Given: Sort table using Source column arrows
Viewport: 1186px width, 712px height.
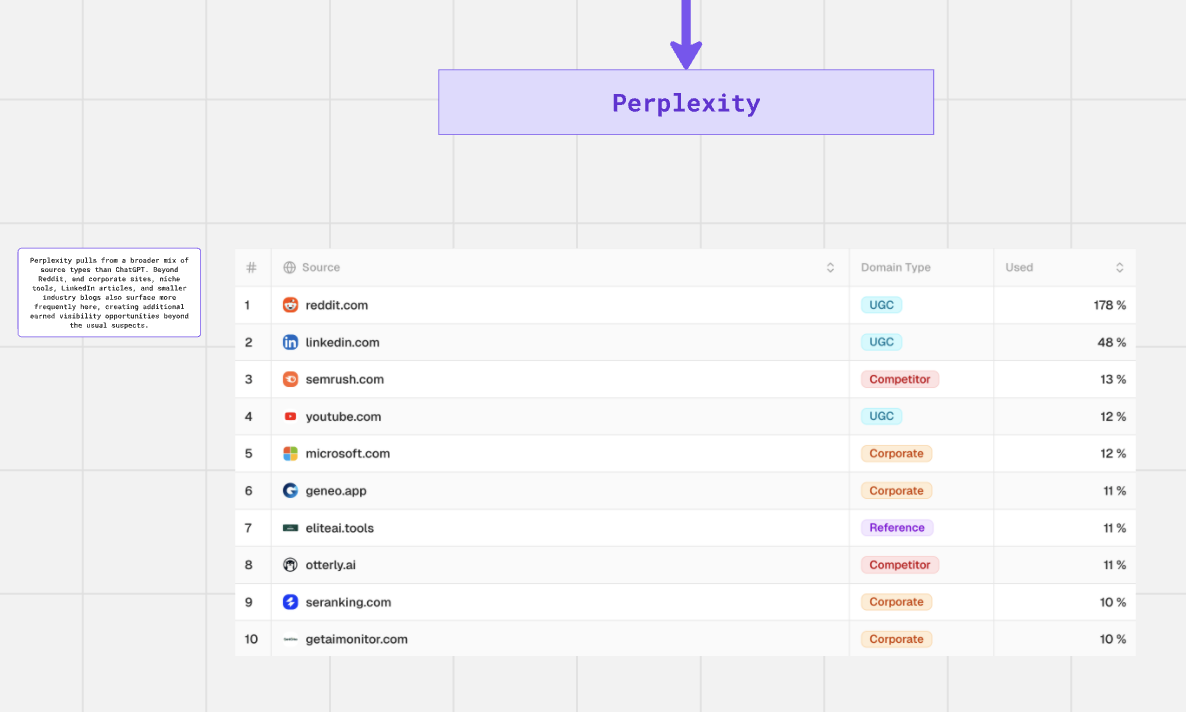Looking at the screenshot, I should [x=830, y=268].
